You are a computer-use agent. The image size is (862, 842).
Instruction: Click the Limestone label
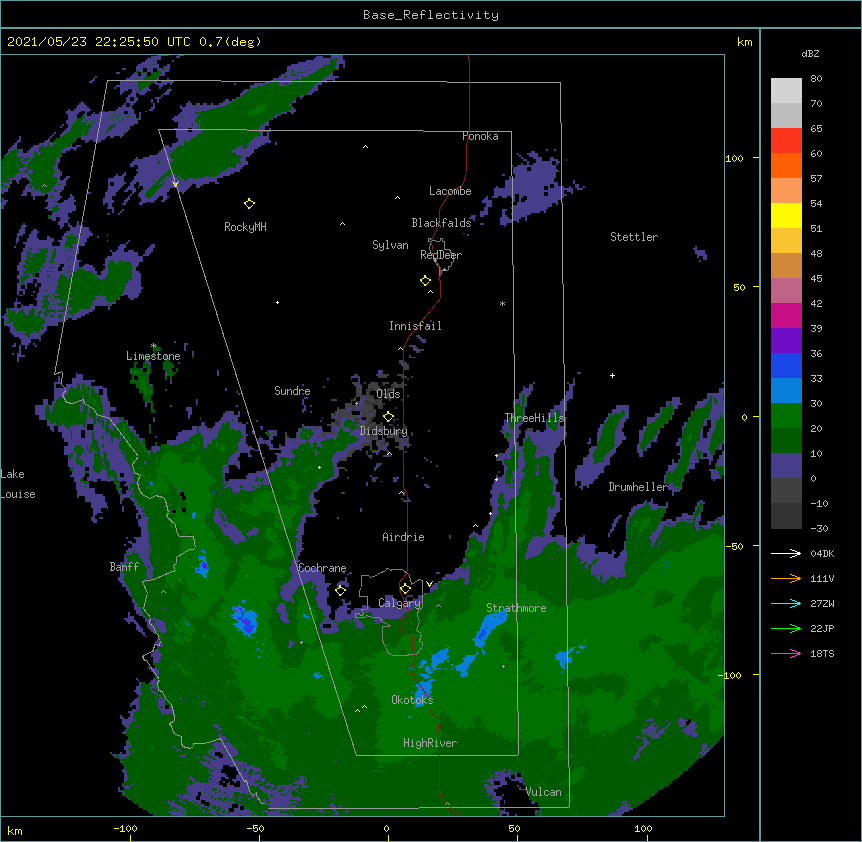coord(153,356)
